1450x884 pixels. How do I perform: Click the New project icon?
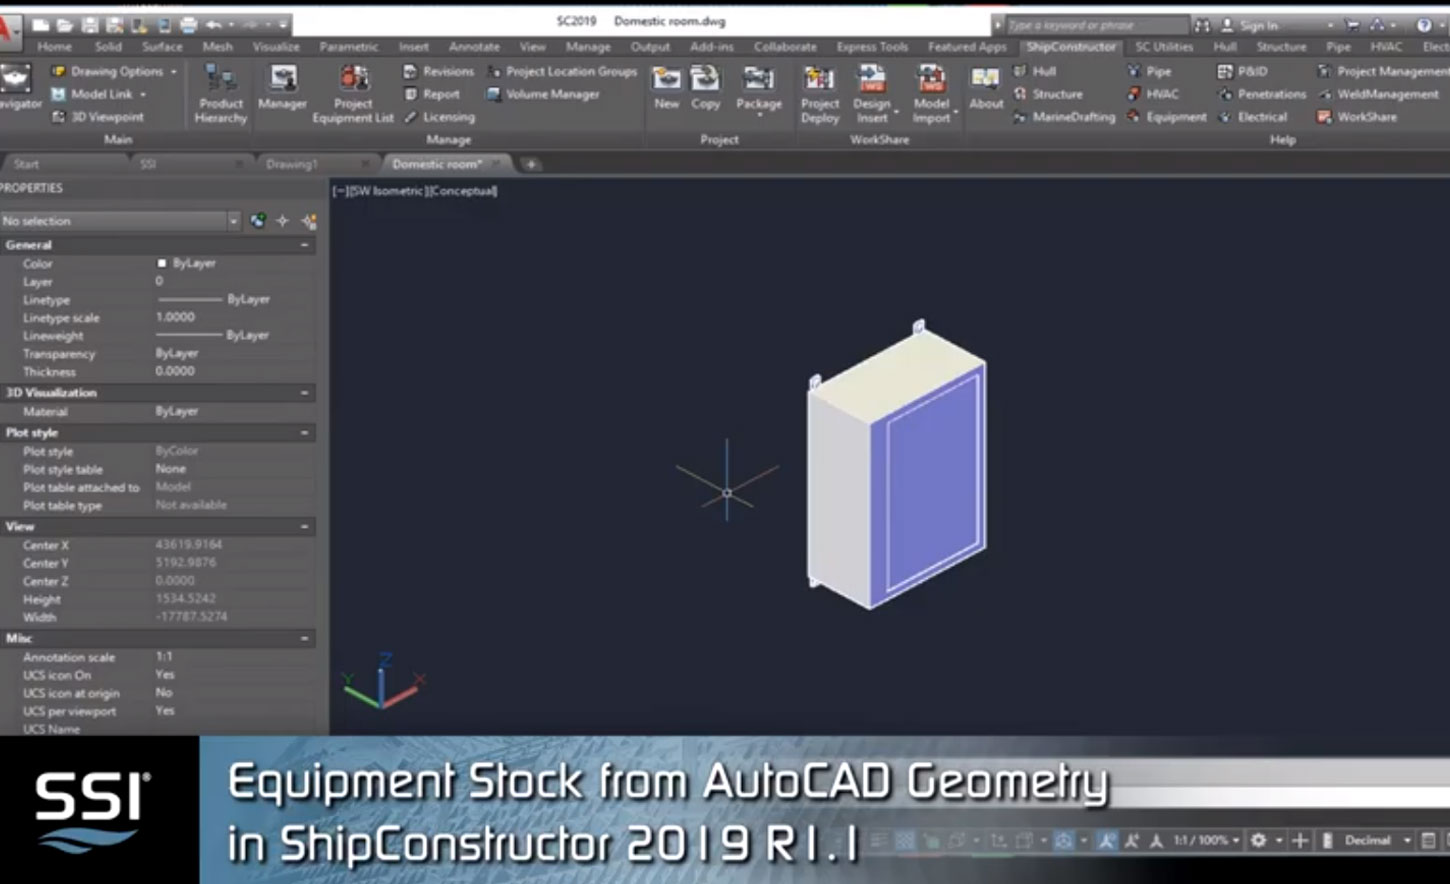666,87
